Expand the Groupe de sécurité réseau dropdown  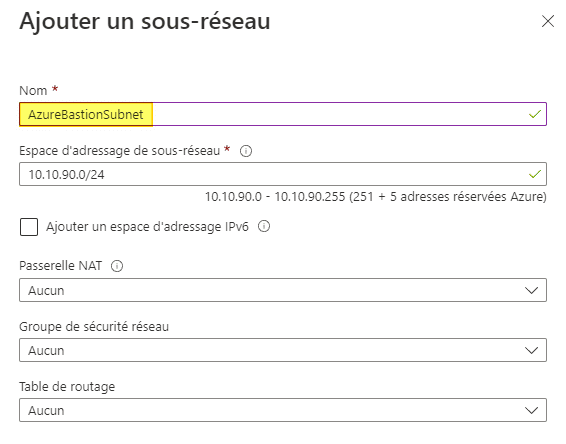(x=283, y=350)
